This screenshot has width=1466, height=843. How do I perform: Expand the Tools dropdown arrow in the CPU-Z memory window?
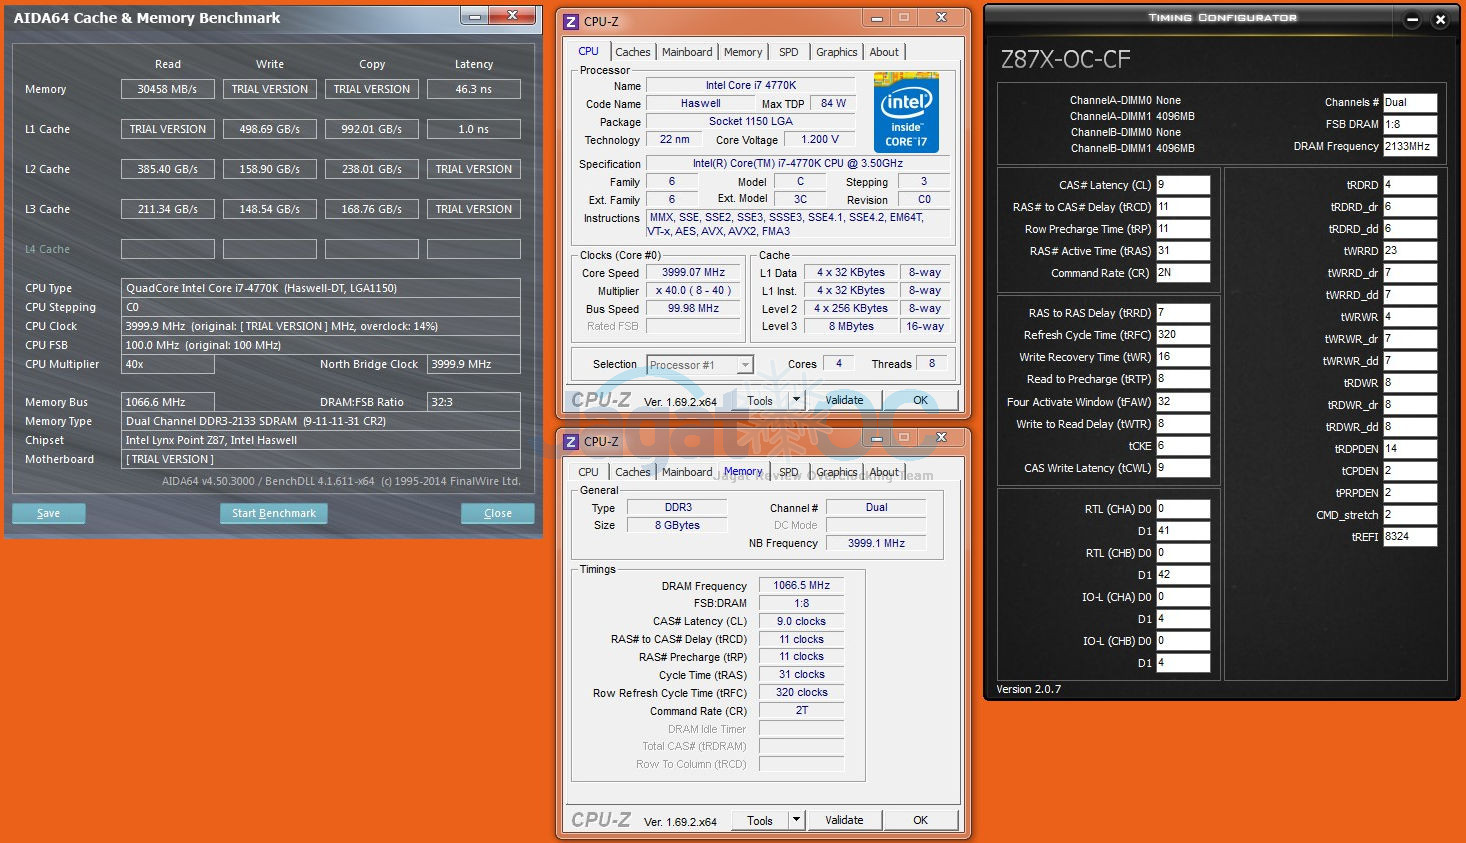click(x=796, y=820)
